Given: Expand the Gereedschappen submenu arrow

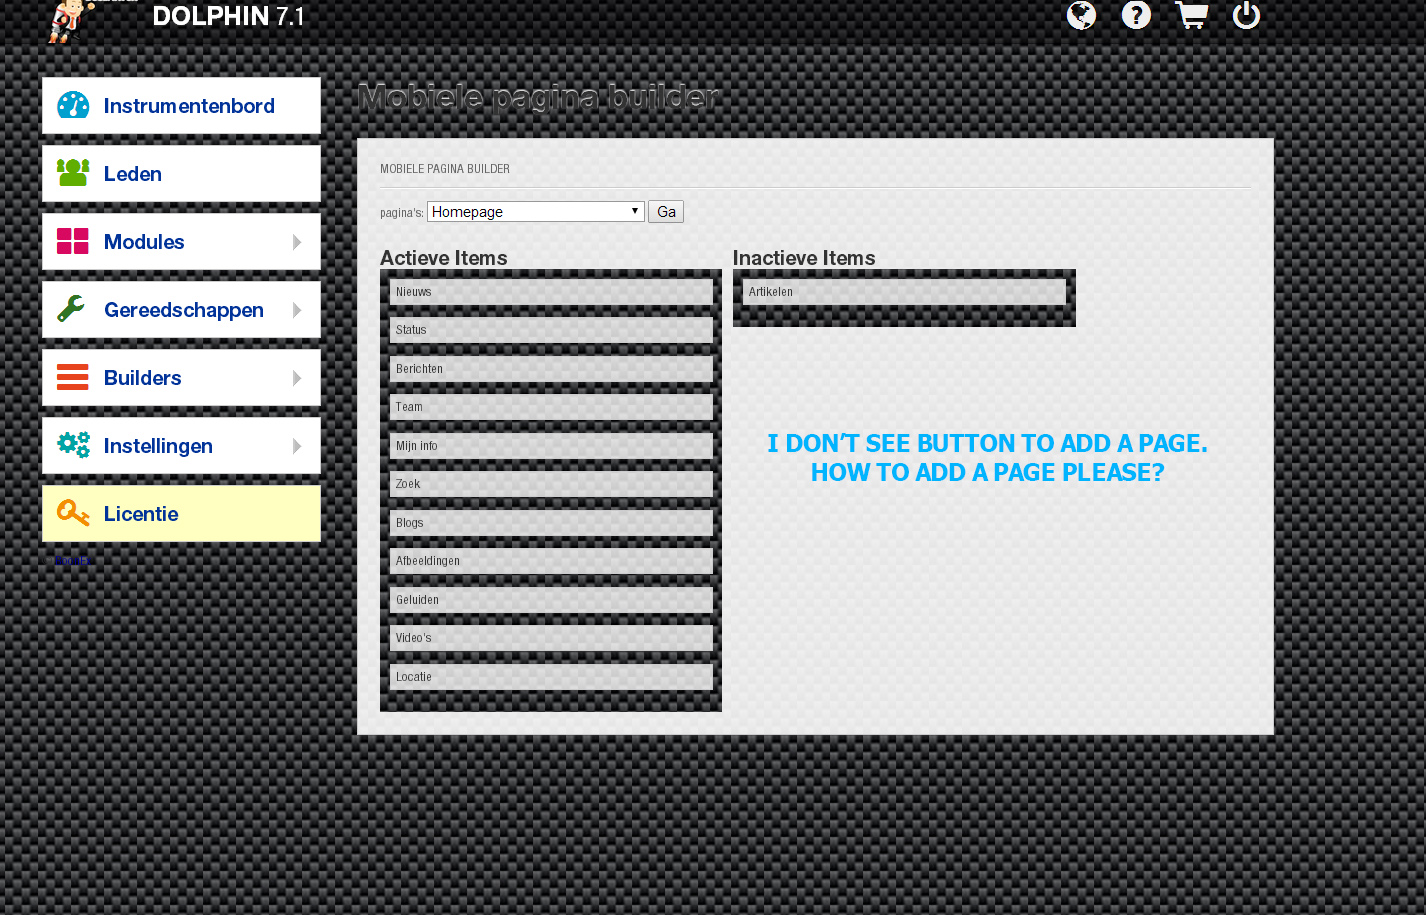Looking at the screenshot, I should coord(297,310).
